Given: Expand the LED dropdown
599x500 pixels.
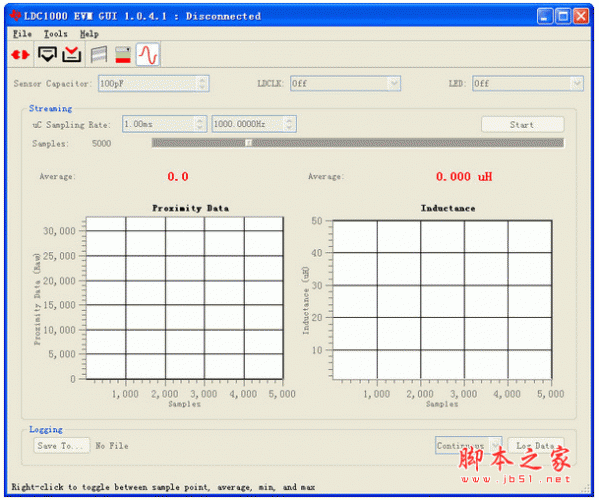Looking at the screenshot, I should tap(576, 83).
